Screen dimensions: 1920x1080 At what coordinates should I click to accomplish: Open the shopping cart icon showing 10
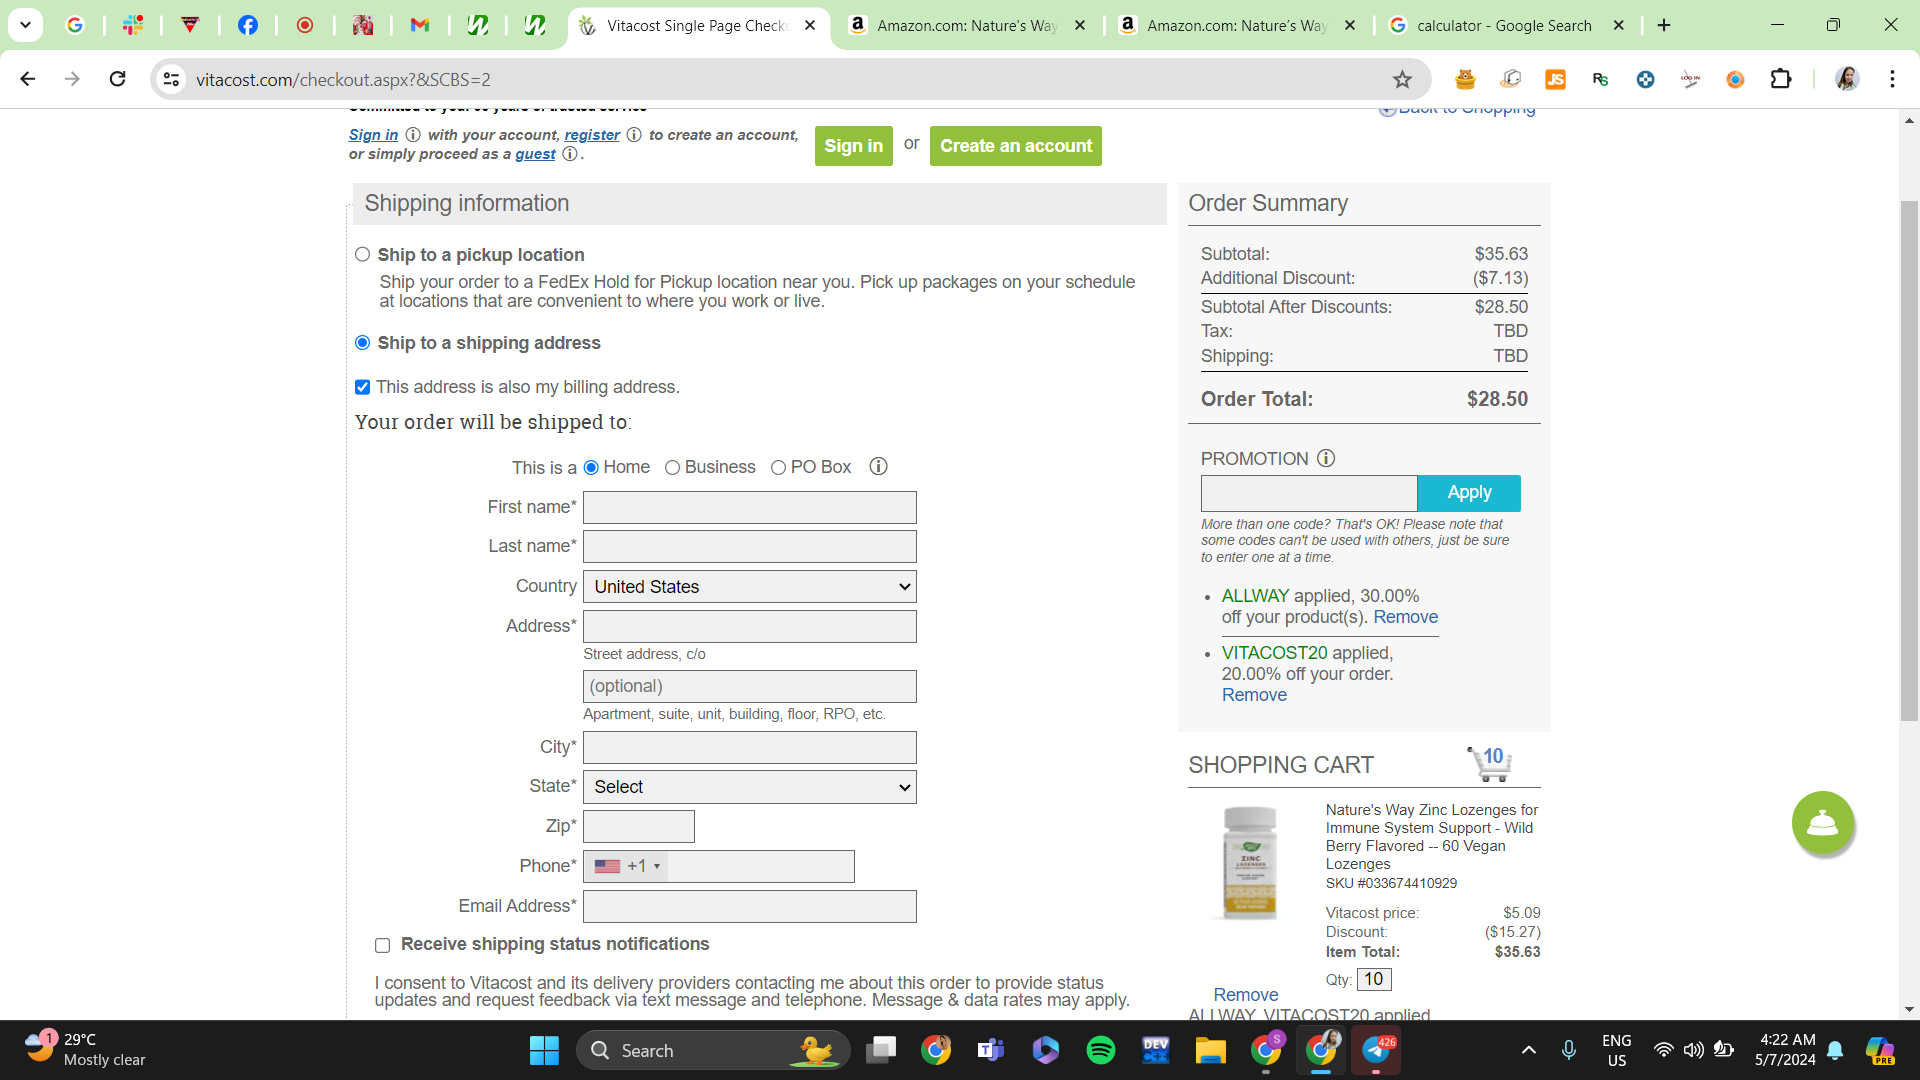1489,764
